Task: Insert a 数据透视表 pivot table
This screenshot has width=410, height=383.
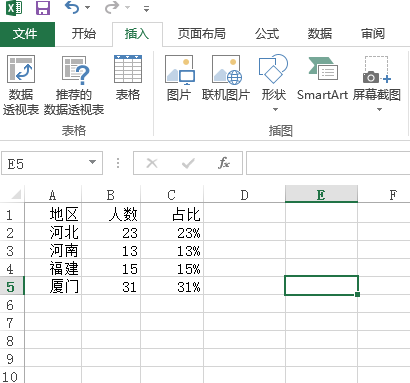Action: tap(21, 86)
